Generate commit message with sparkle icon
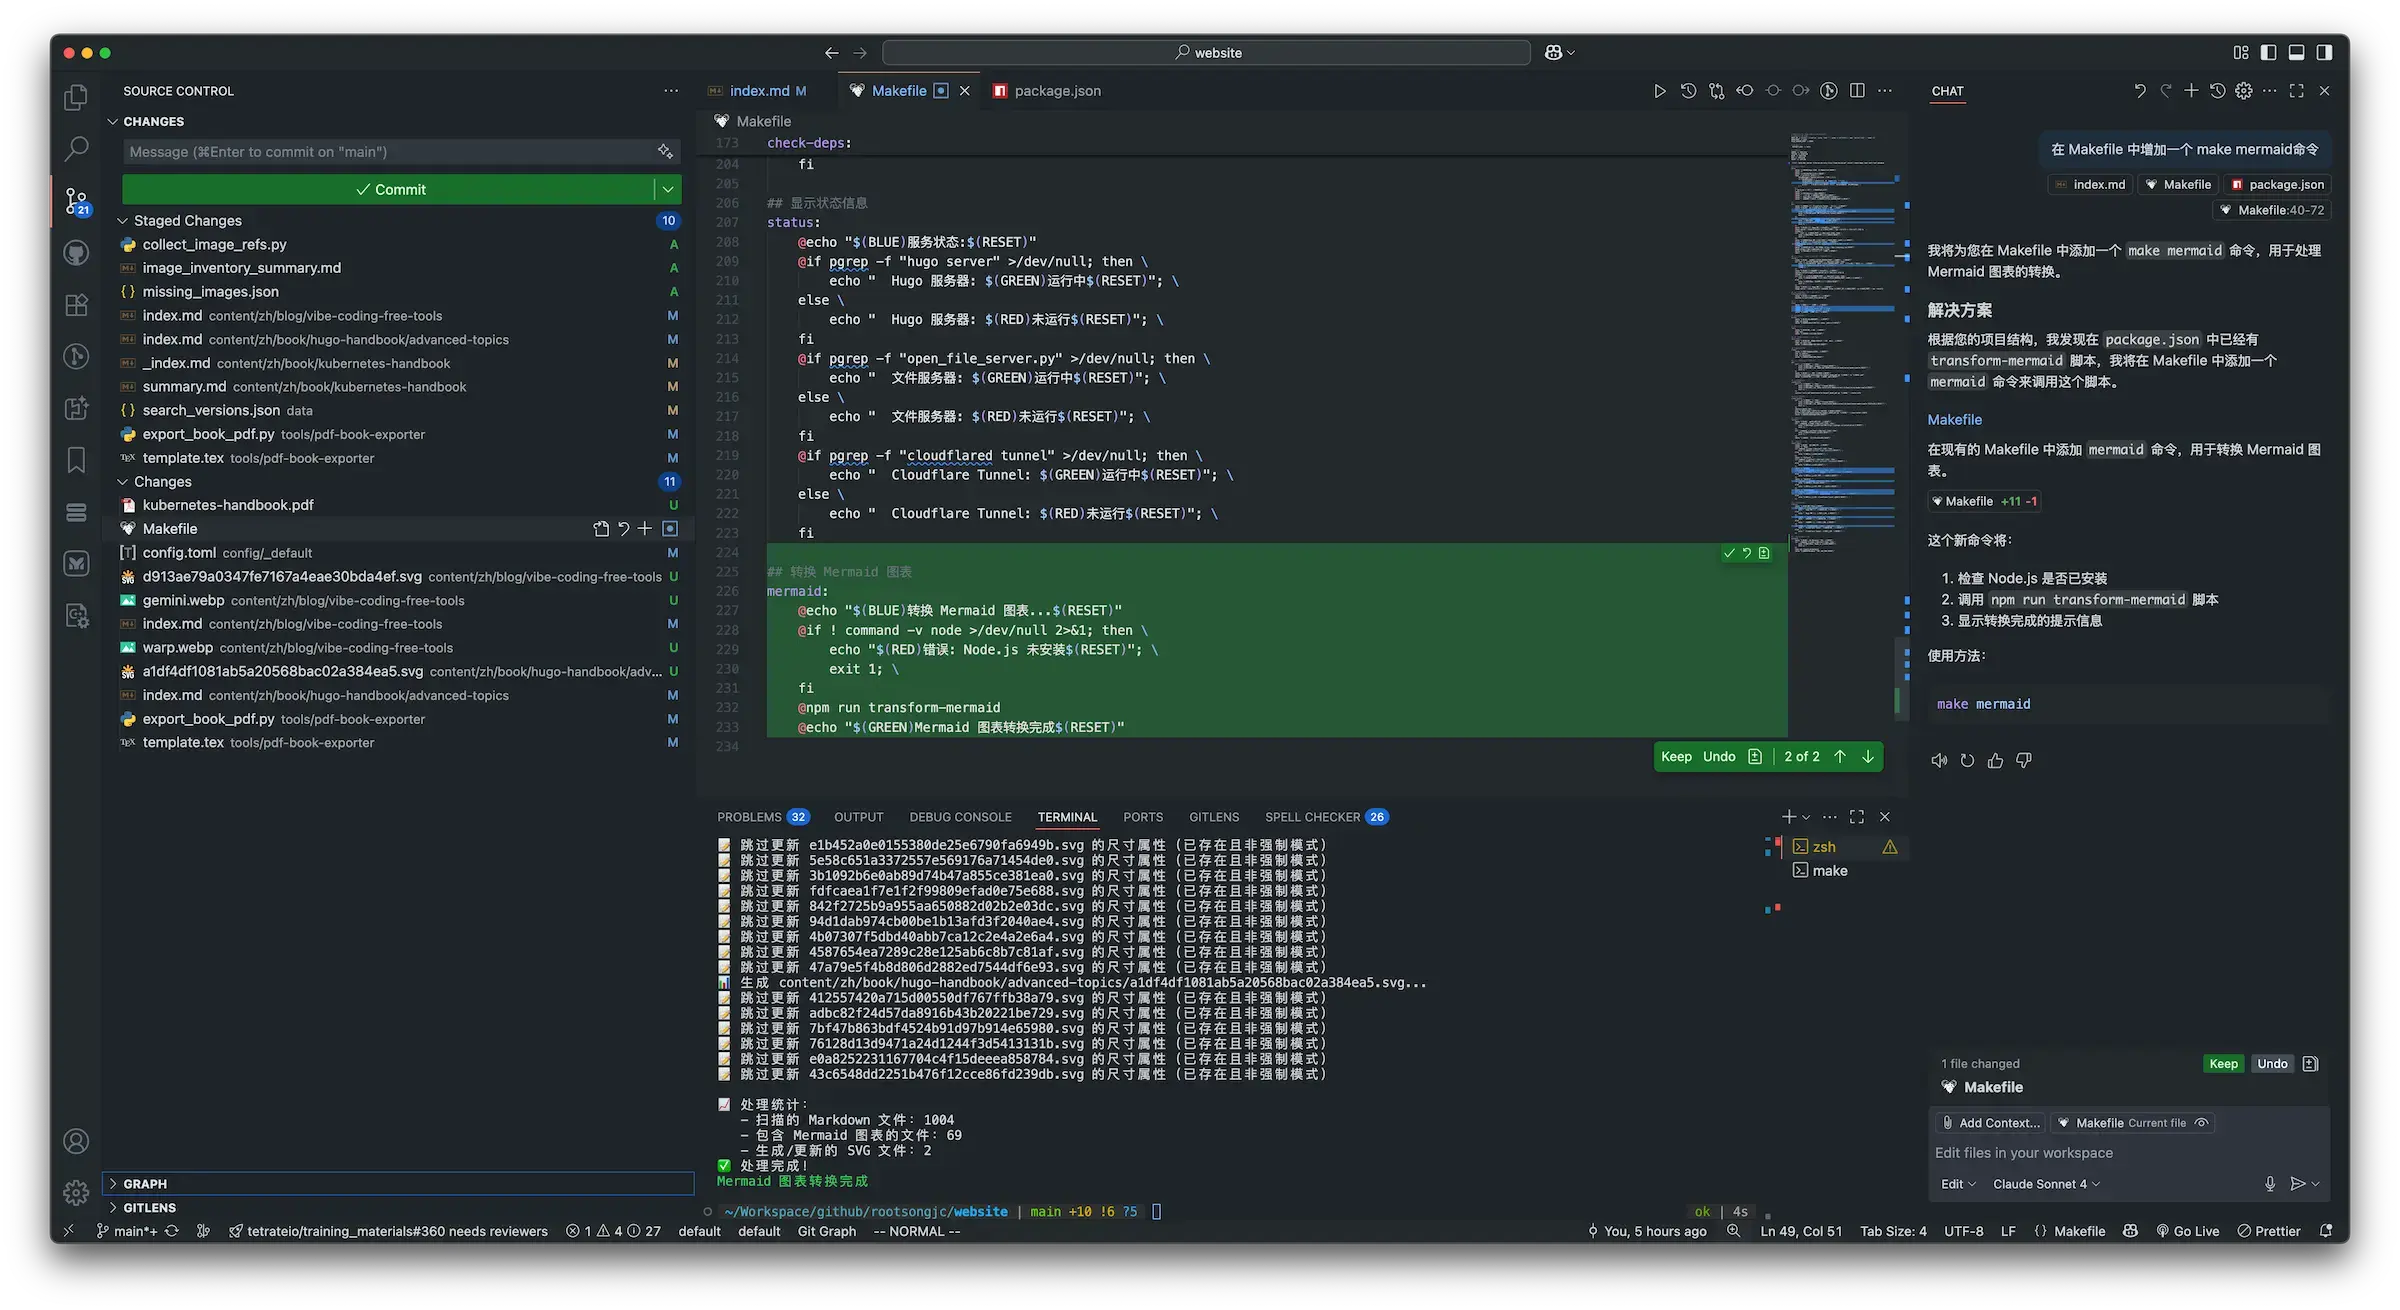The image size is (2400, 1310). (665, 152)
